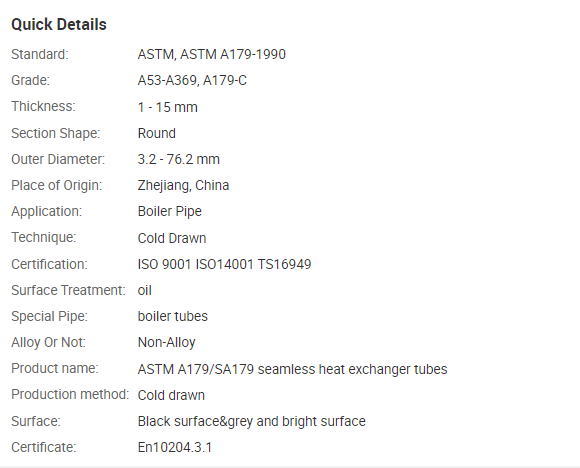Click Place of Origin value Zhejiang, China
Screen dimensions: 580x468
pyautogui.click(x=183, y=185)
